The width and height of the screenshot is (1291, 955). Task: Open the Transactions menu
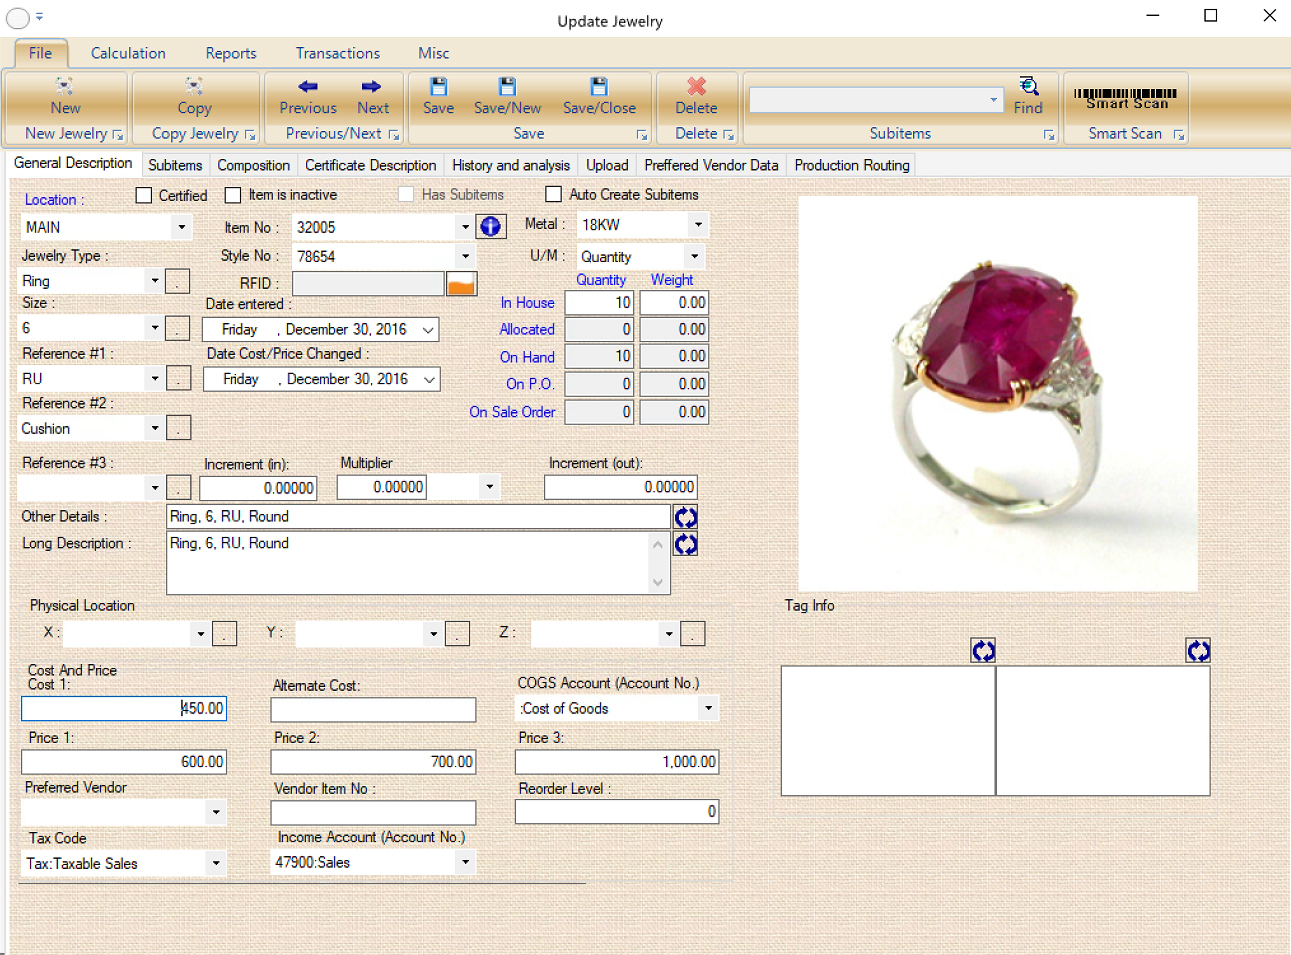click(337, 53)
